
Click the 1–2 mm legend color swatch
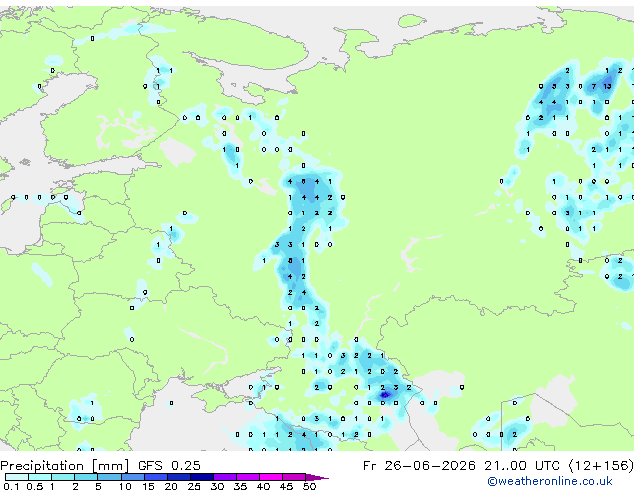63,477
